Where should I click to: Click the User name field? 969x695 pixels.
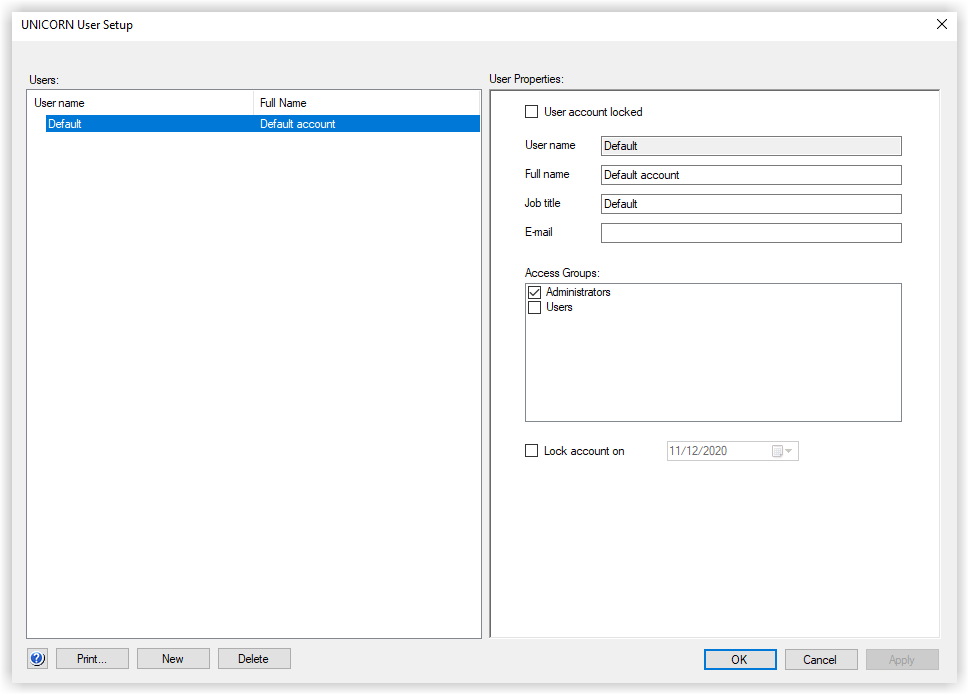click(x=751, y=146)
